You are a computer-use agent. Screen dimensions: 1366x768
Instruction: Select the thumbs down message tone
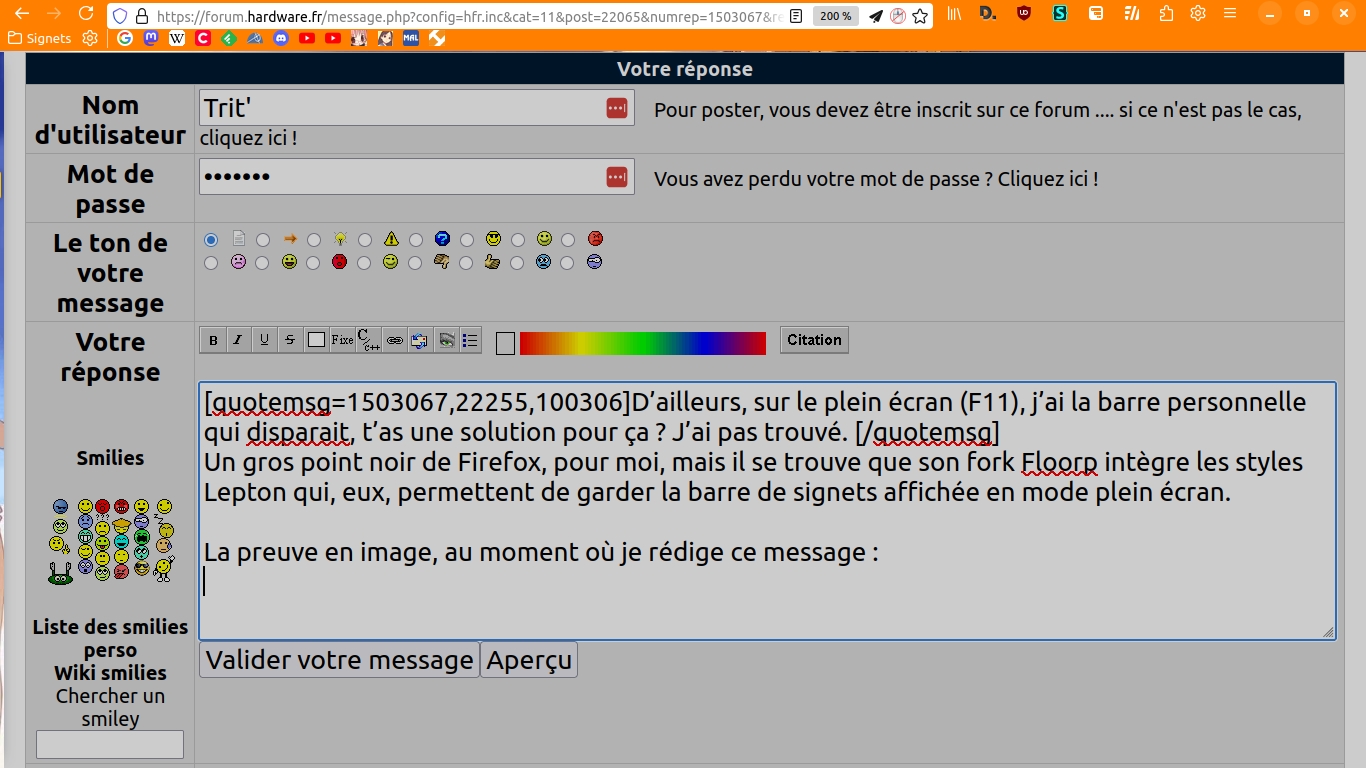coord(415,263)
